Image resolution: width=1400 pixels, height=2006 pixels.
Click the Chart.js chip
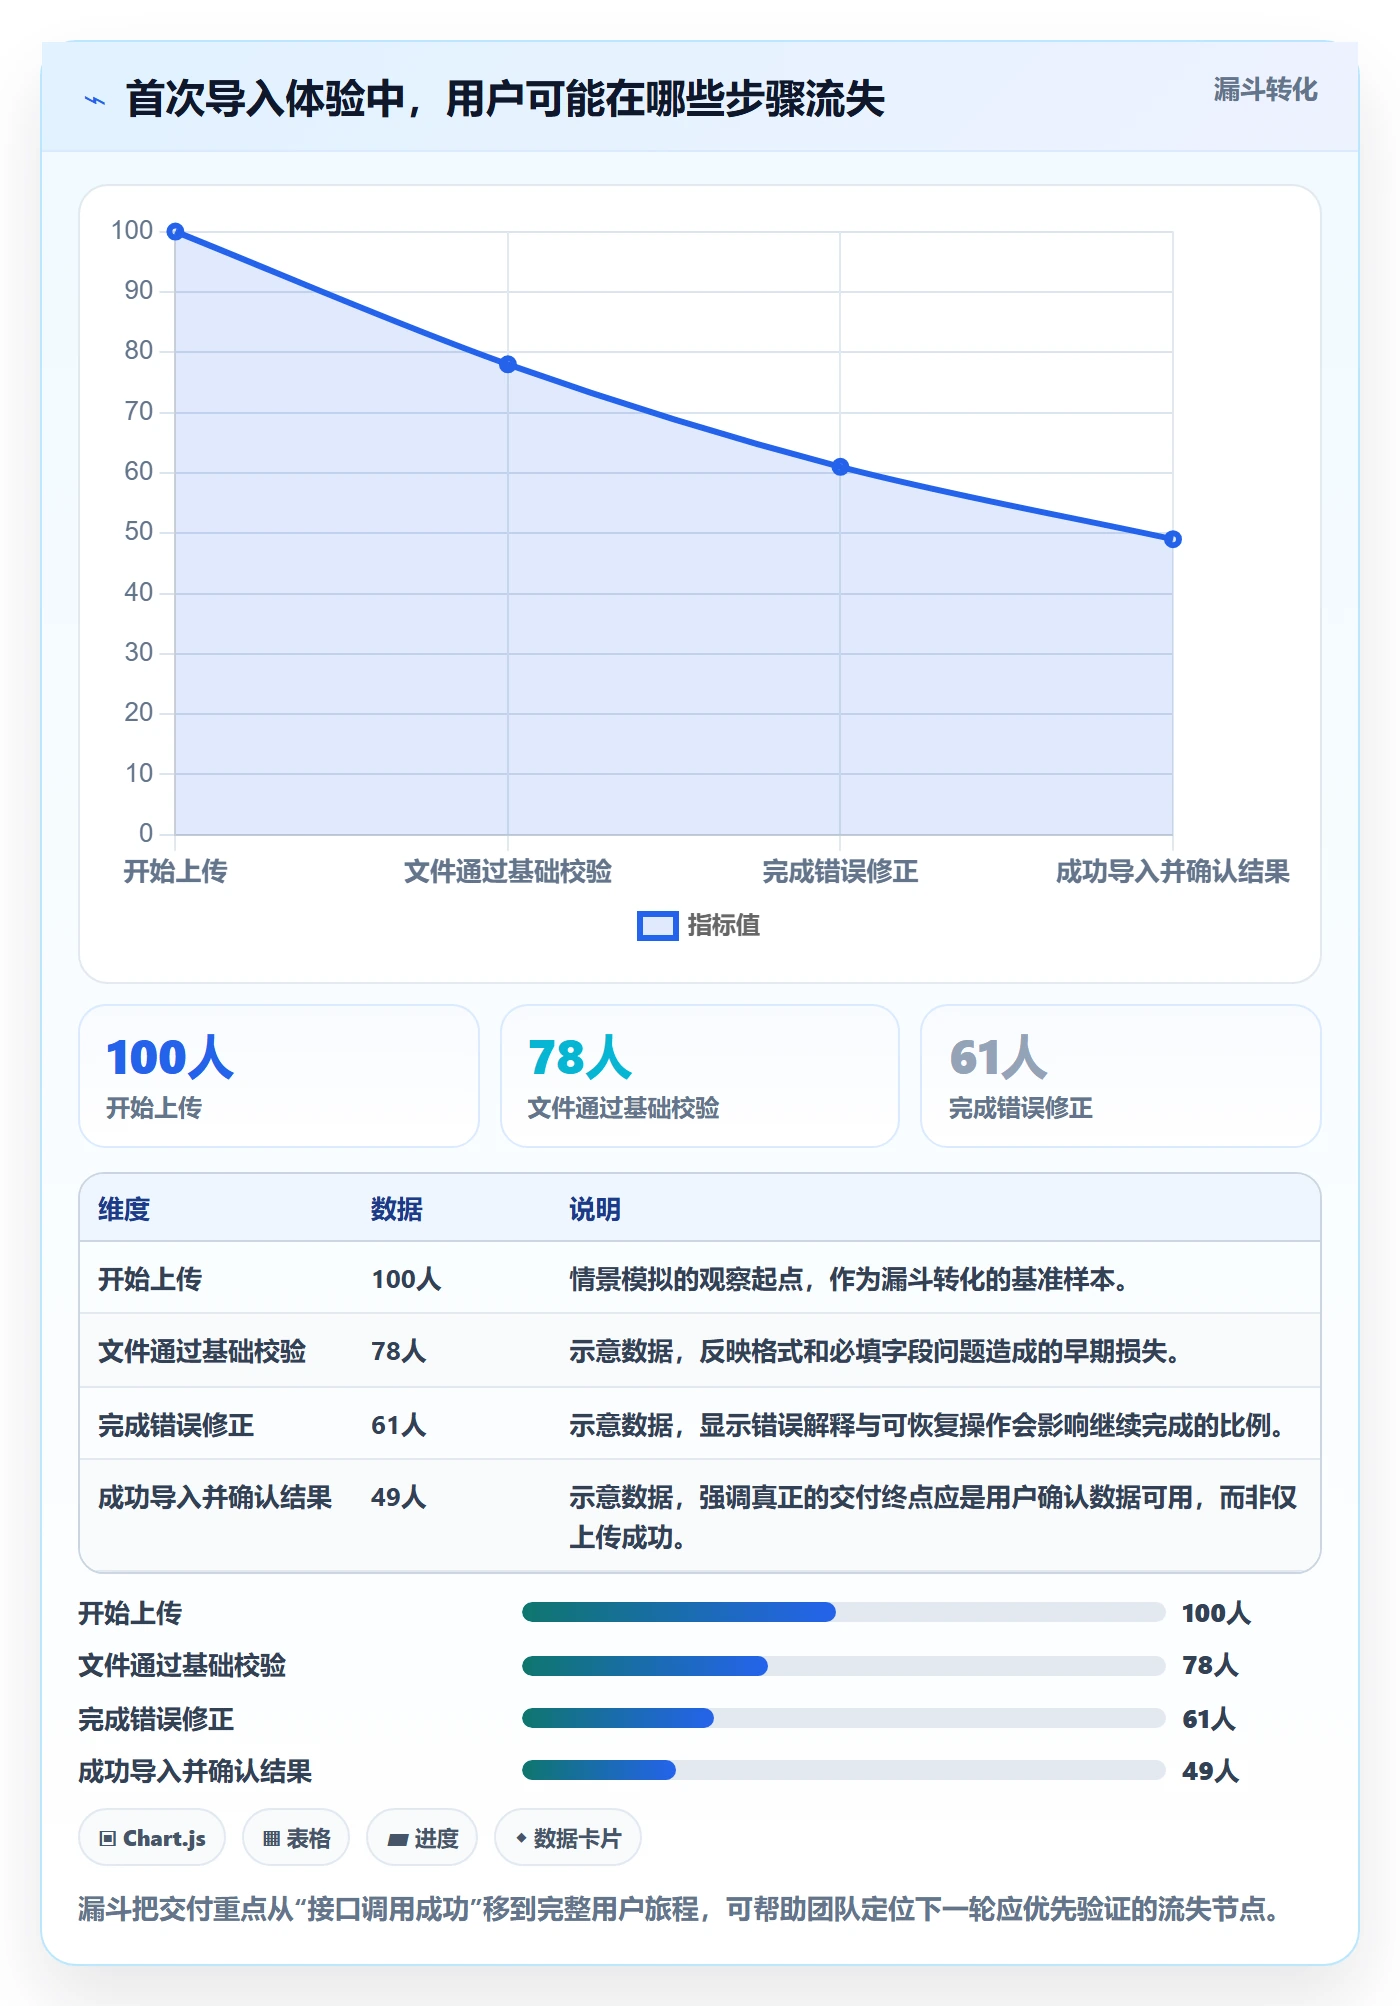pos(152,1838)
